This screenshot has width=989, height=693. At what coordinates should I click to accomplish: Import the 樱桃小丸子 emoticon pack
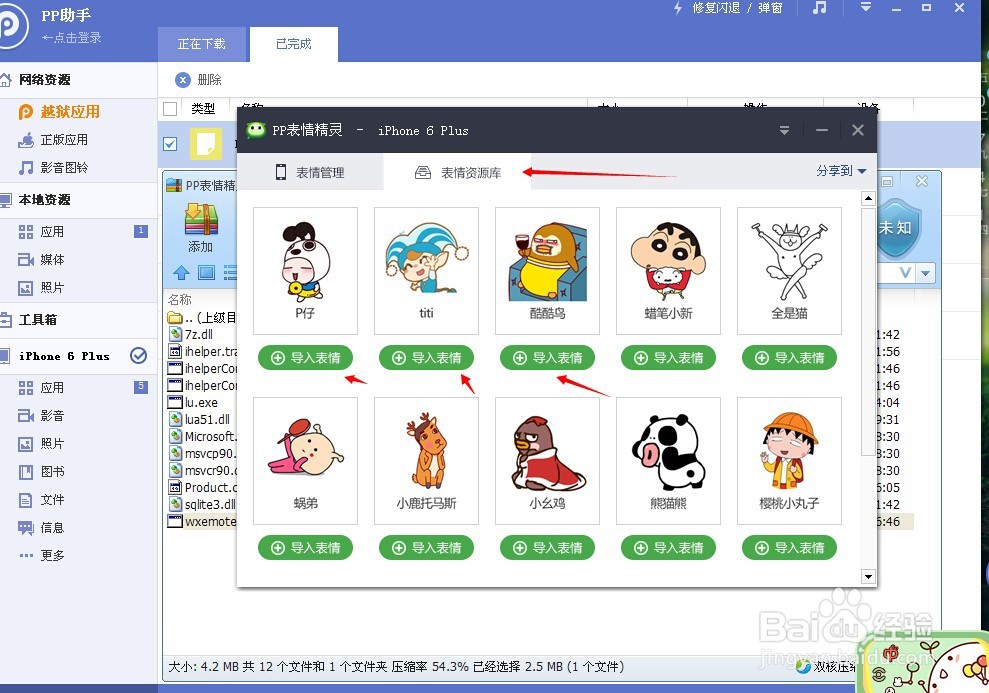[790, 548]
